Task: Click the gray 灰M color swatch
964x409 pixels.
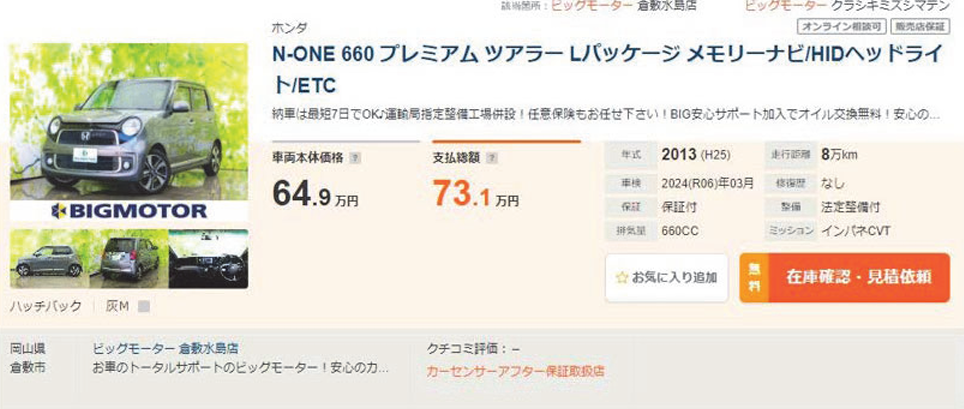Action: coord(143,306)
